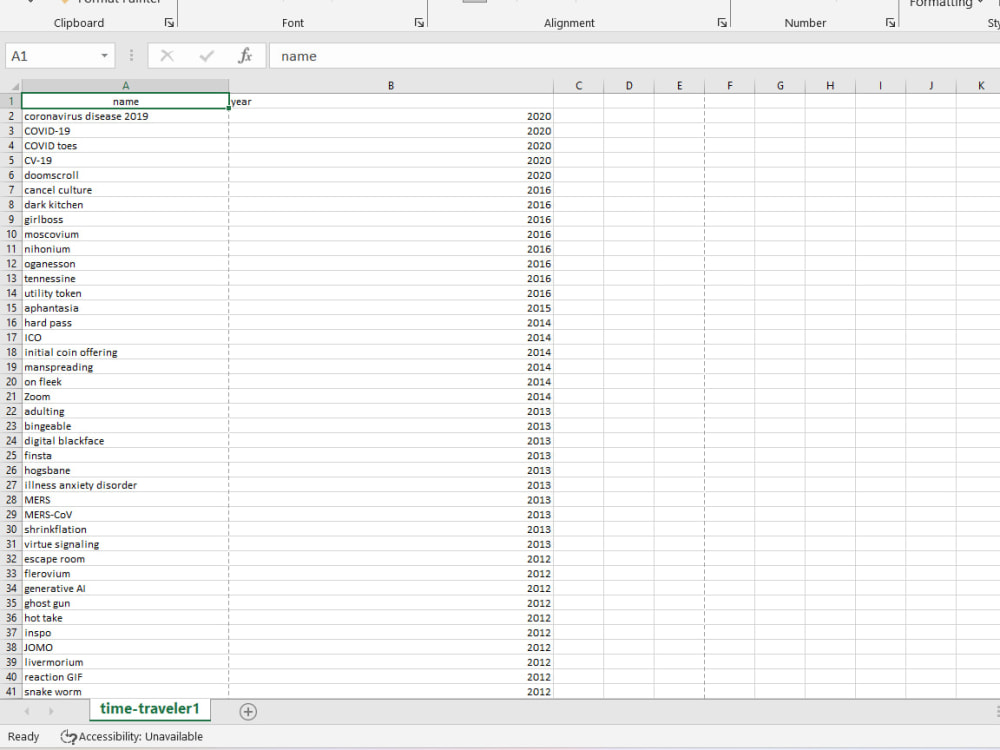
Task: Select column H header
Action: click(830, 85)
